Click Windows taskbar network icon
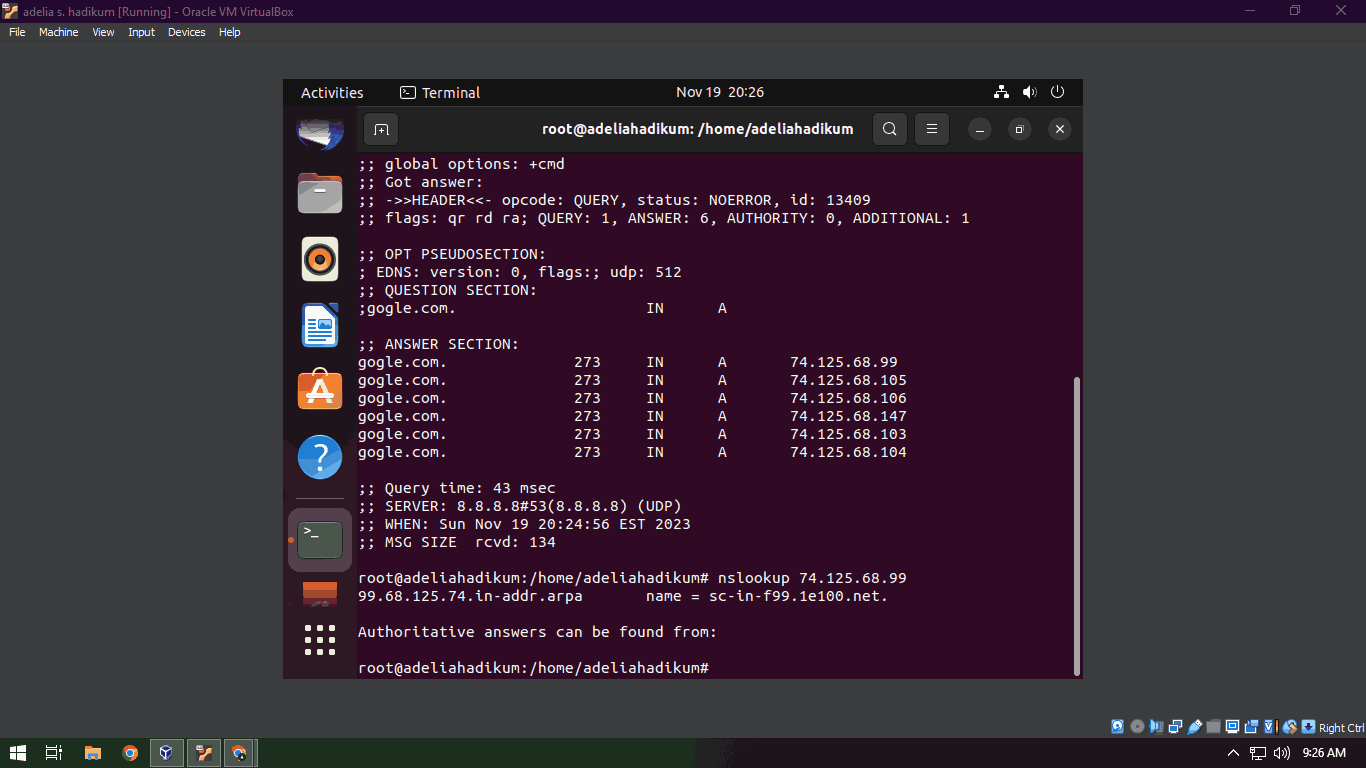The width and height of the screenshot is (1366, 768). [1258, 753]
